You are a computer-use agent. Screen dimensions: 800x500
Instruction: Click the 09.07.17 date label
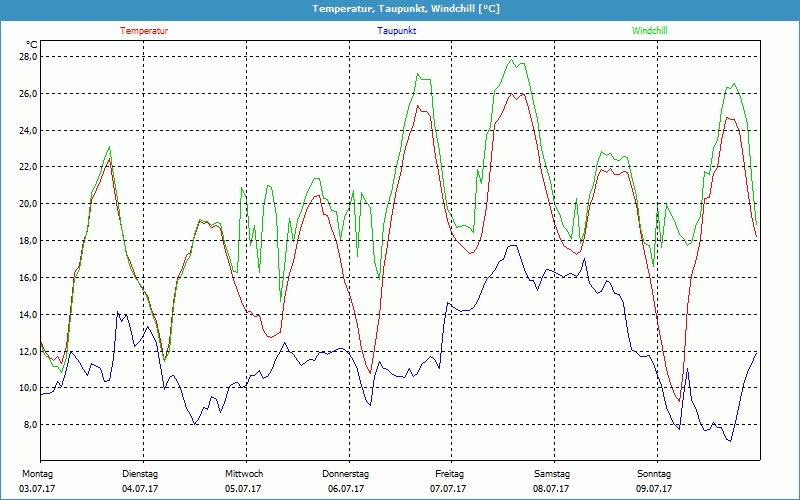654,489
